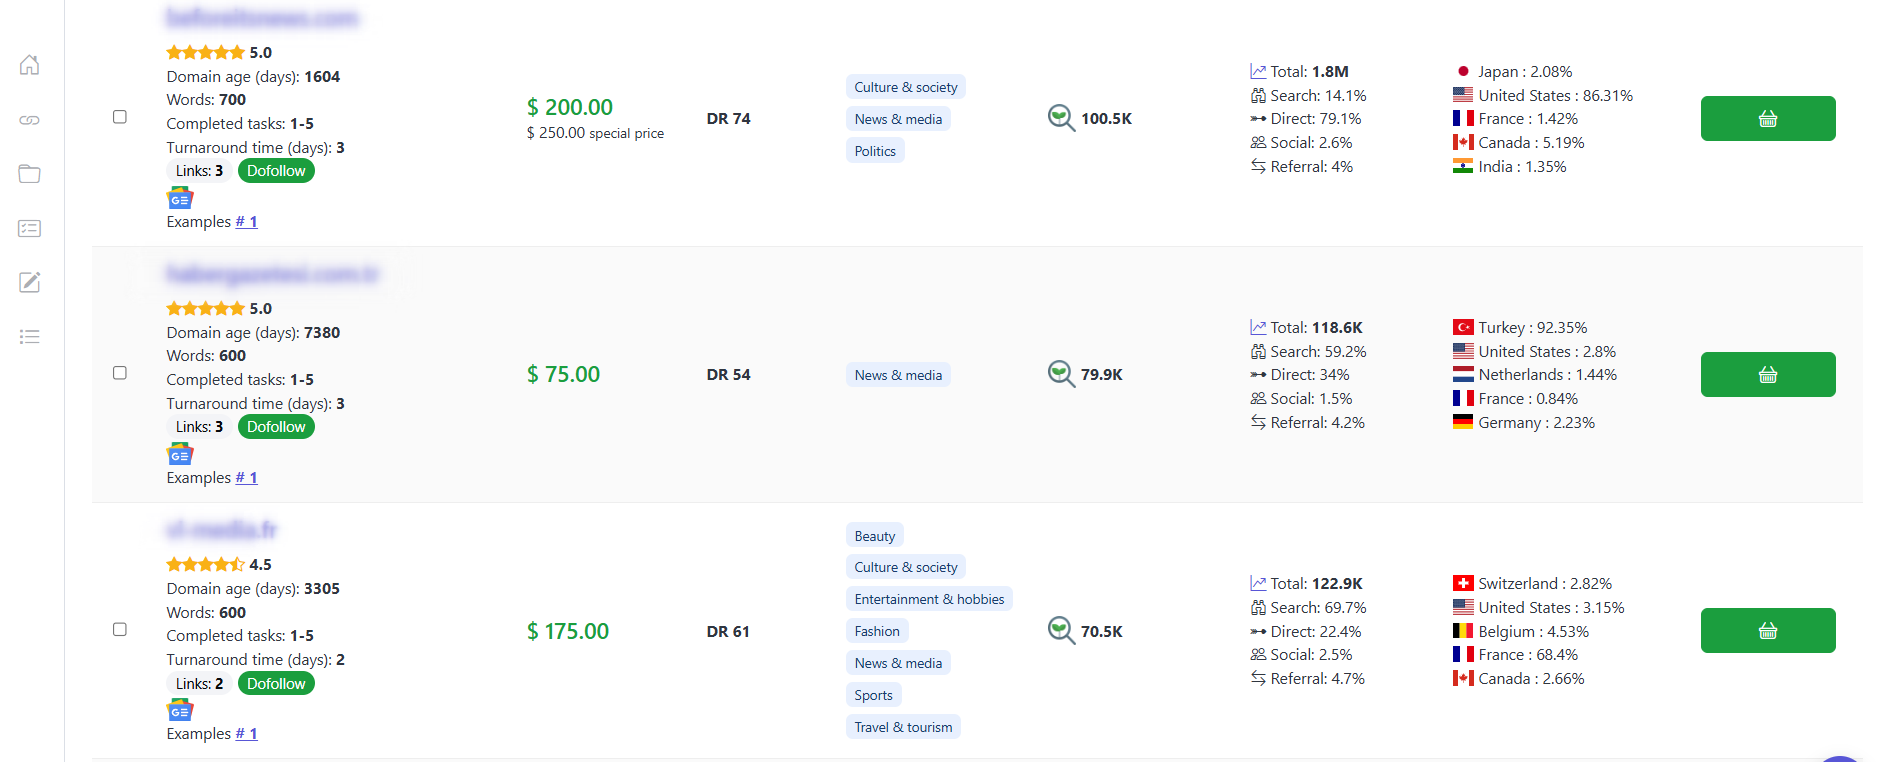1887x762 pixels.
Task: Add the DR 74 site to cart
Action: pyautogui.click(x=1767, y=119)
